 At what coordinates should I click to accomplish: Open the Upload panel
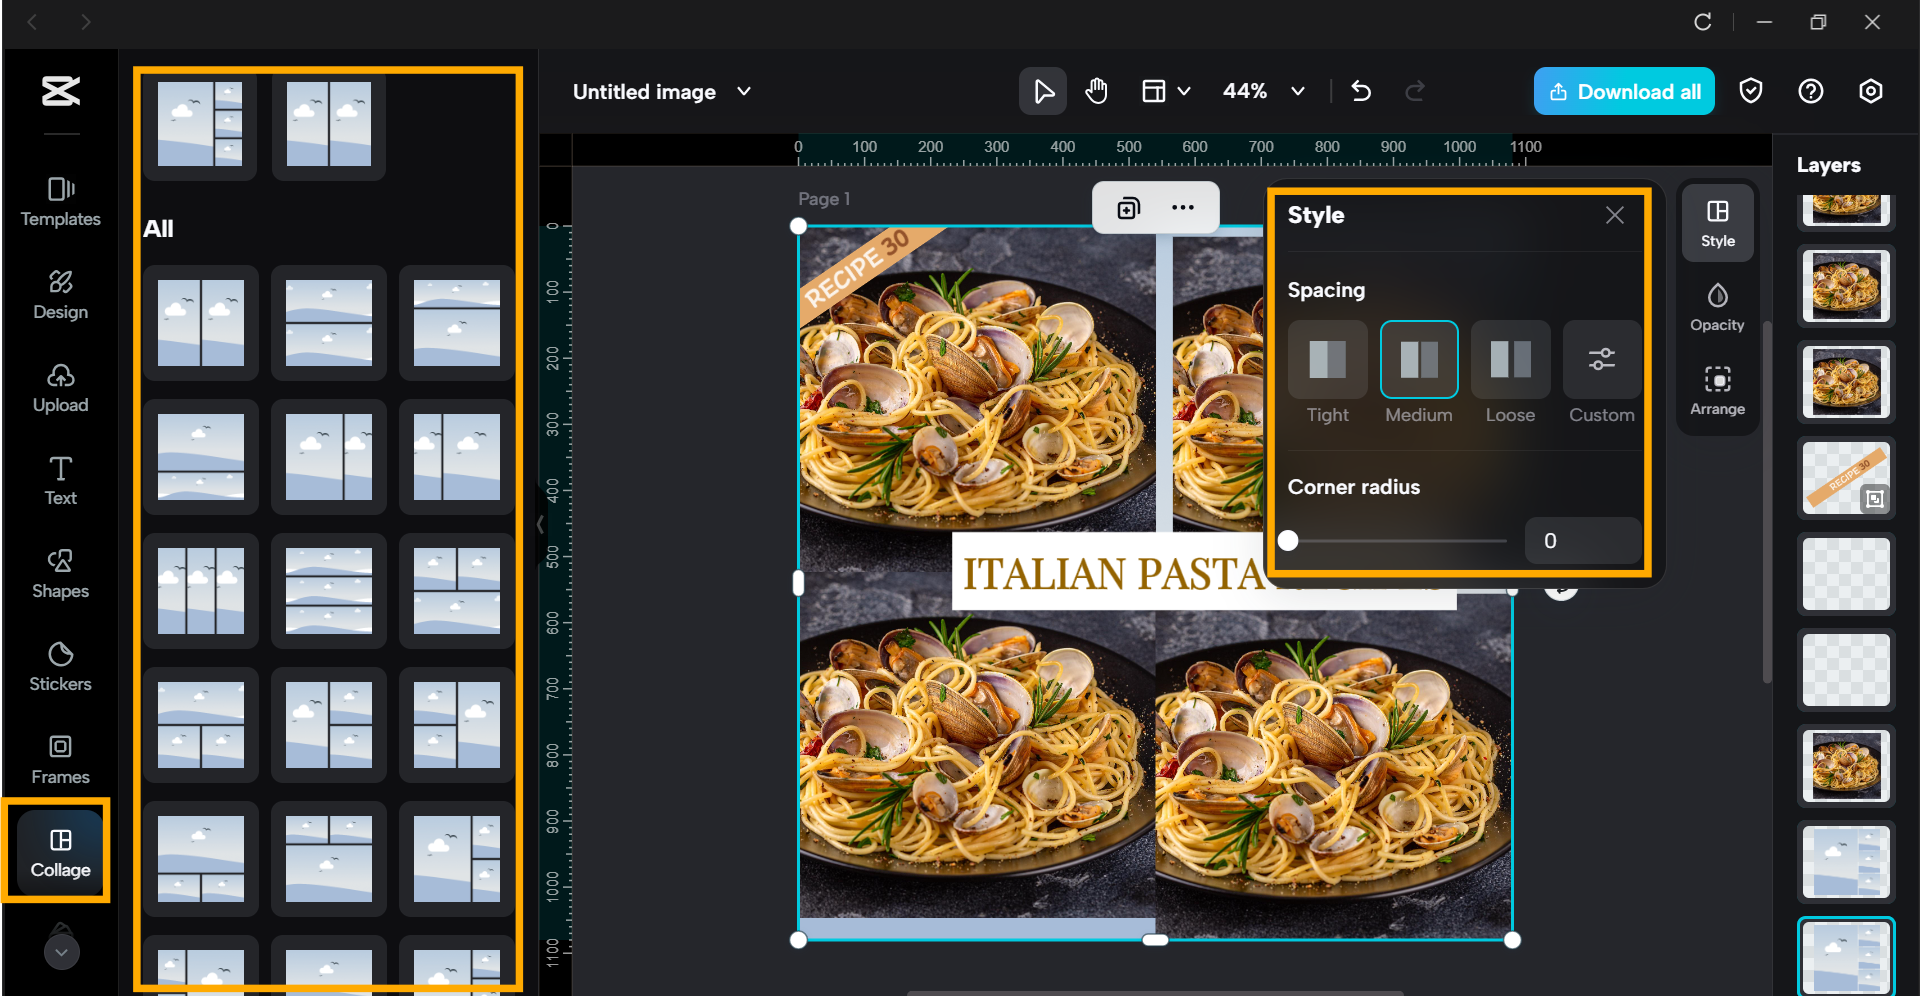(x=60, y=389)
